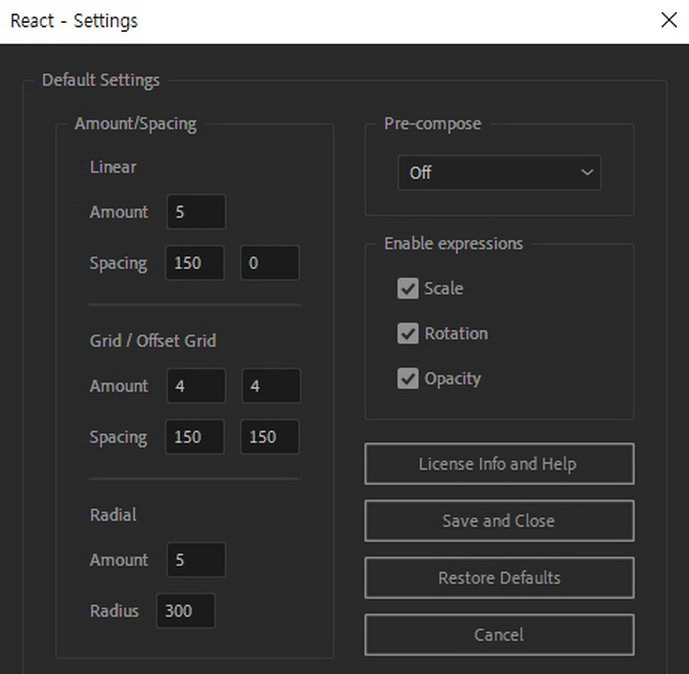Click Restore Defaults button
Screen dimensions: 689x674
tap(499, 578)
